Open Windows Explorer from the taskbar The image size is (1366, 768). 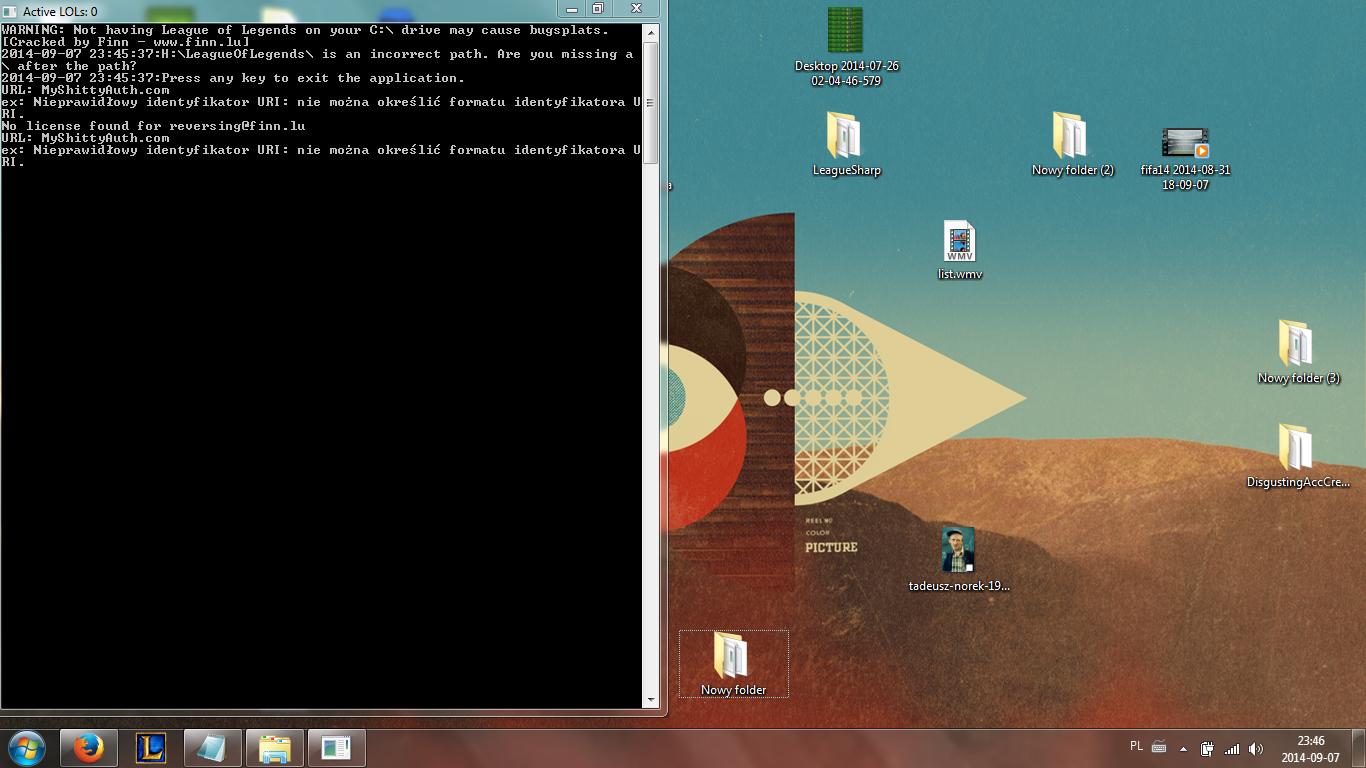point(275,748)
